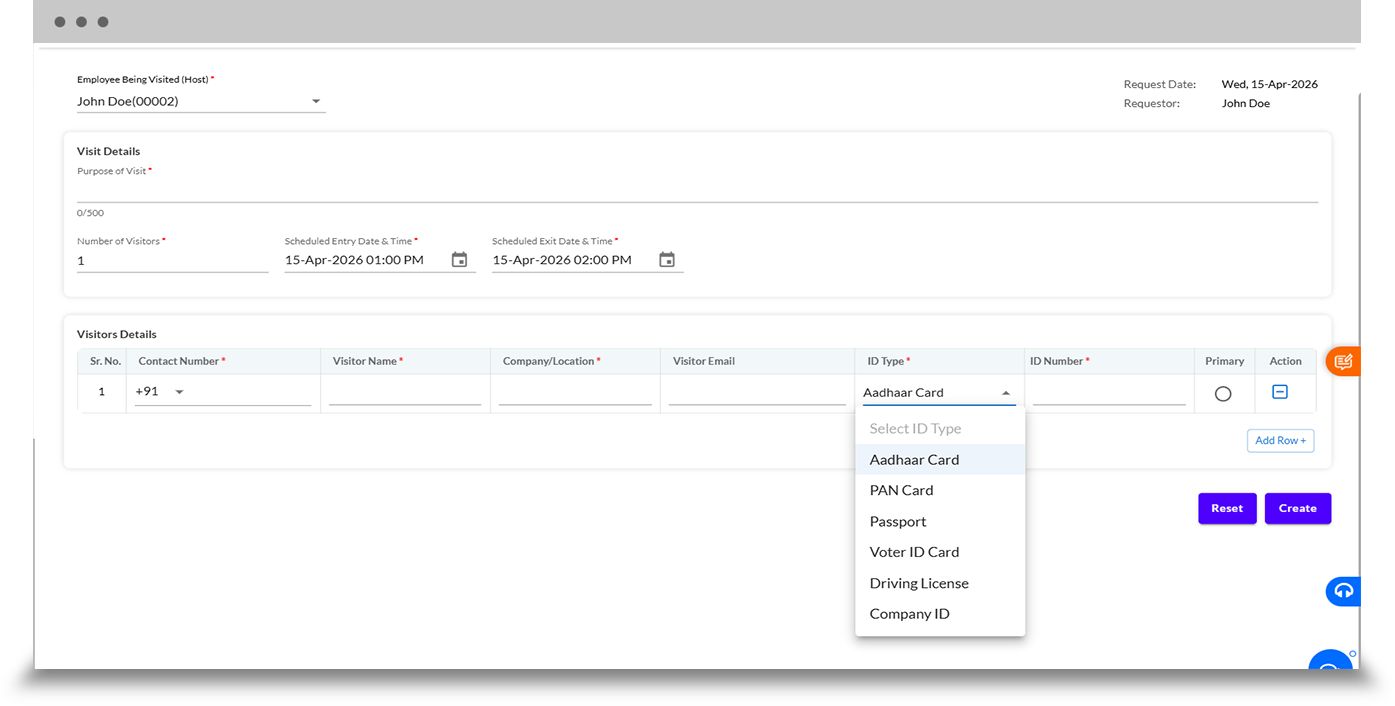Screen dimensions: 1395x706
Task: Select Voter ID Card option
Action: [914, 552]
